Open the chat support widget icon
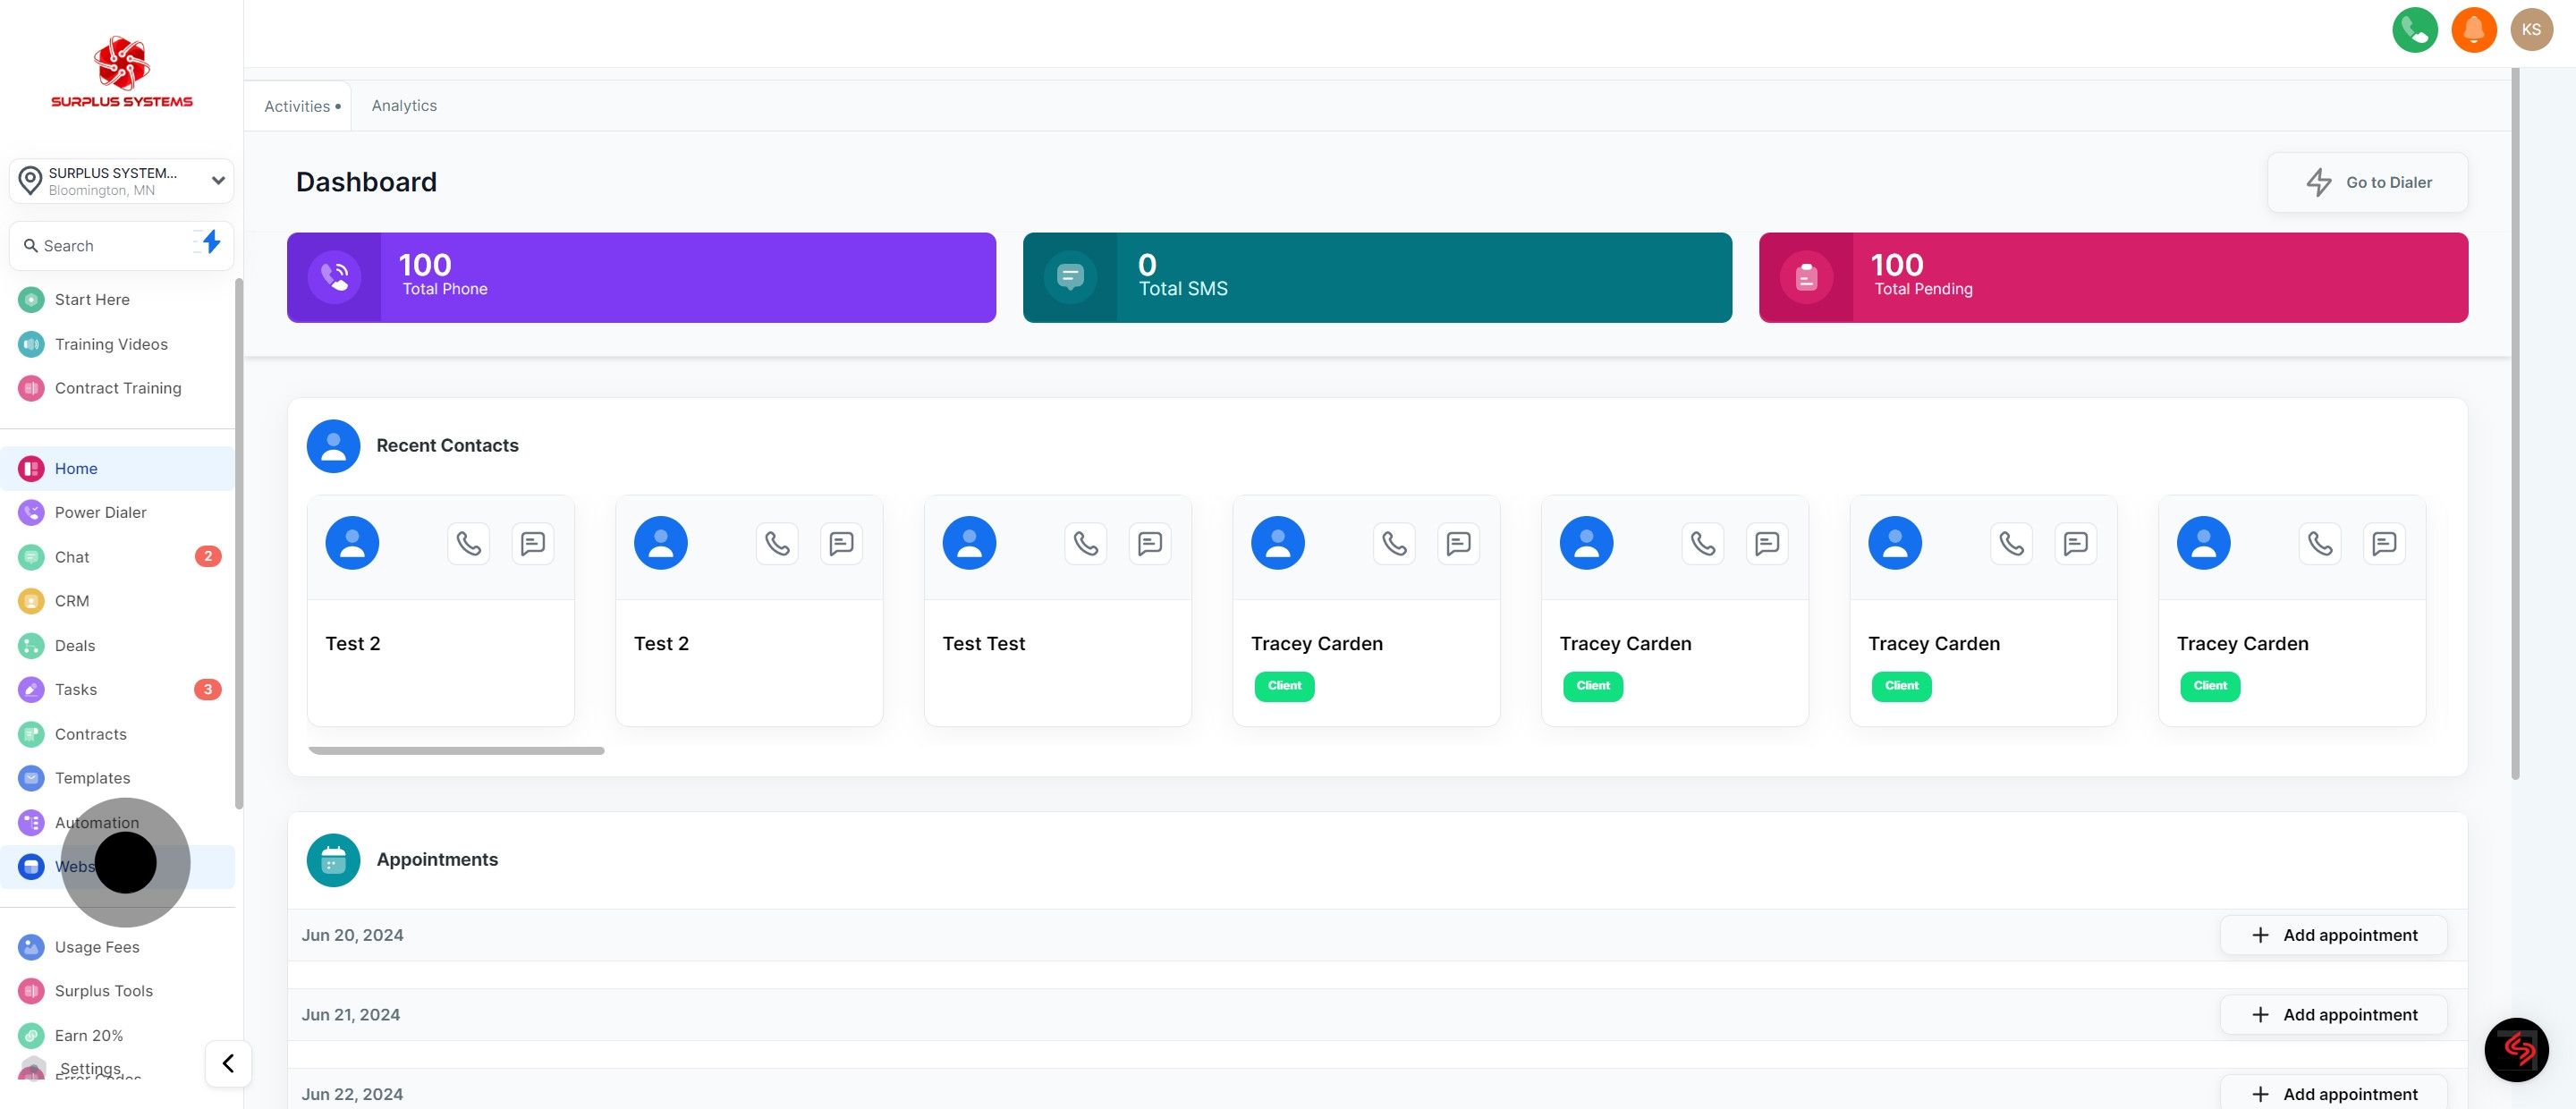 pos(2516,1049)
